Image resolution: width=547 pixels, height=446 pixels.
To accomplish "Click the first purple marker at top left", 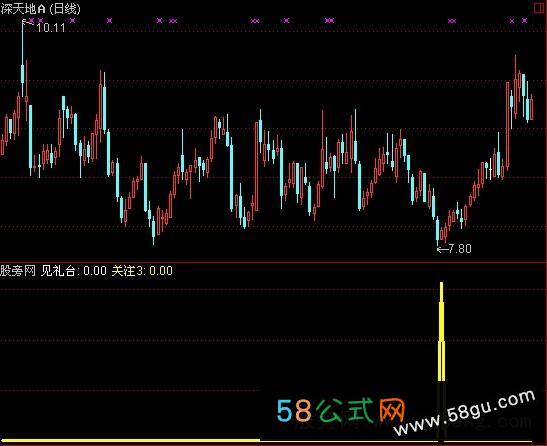I will coord(31,21).
